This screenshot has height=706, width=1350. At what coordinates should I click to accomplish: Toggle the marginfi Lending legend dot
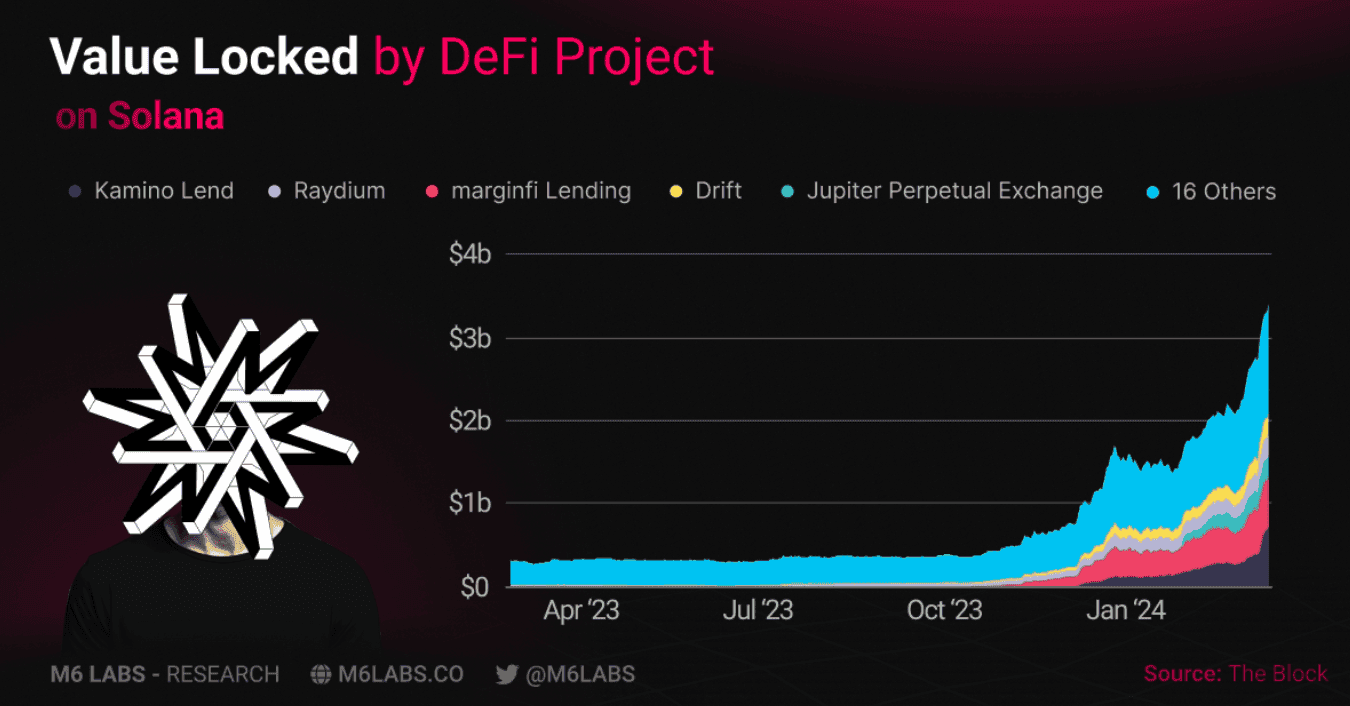click(432, 191)
